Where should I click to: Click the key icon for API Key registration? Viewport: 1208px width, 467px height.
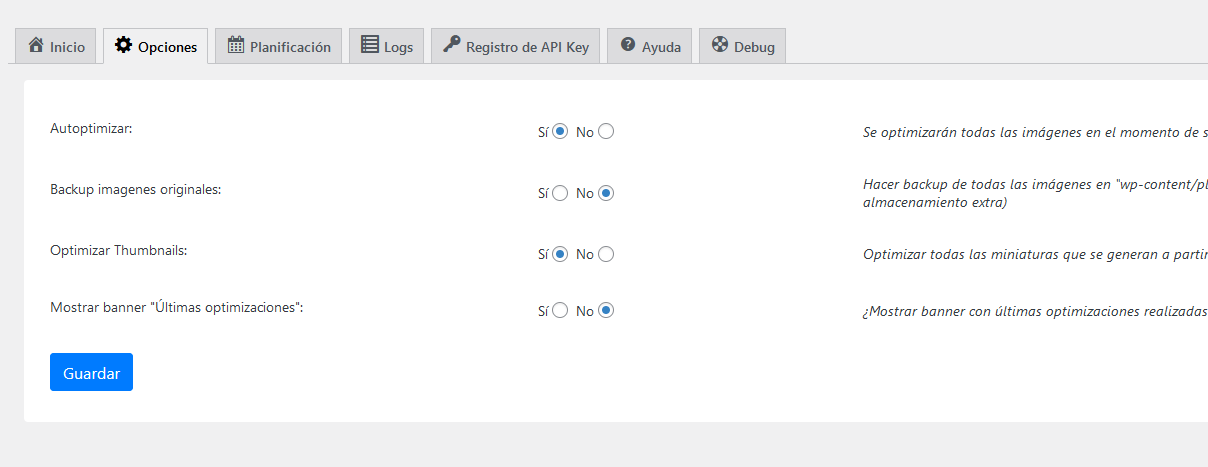[x=452, y=45]
